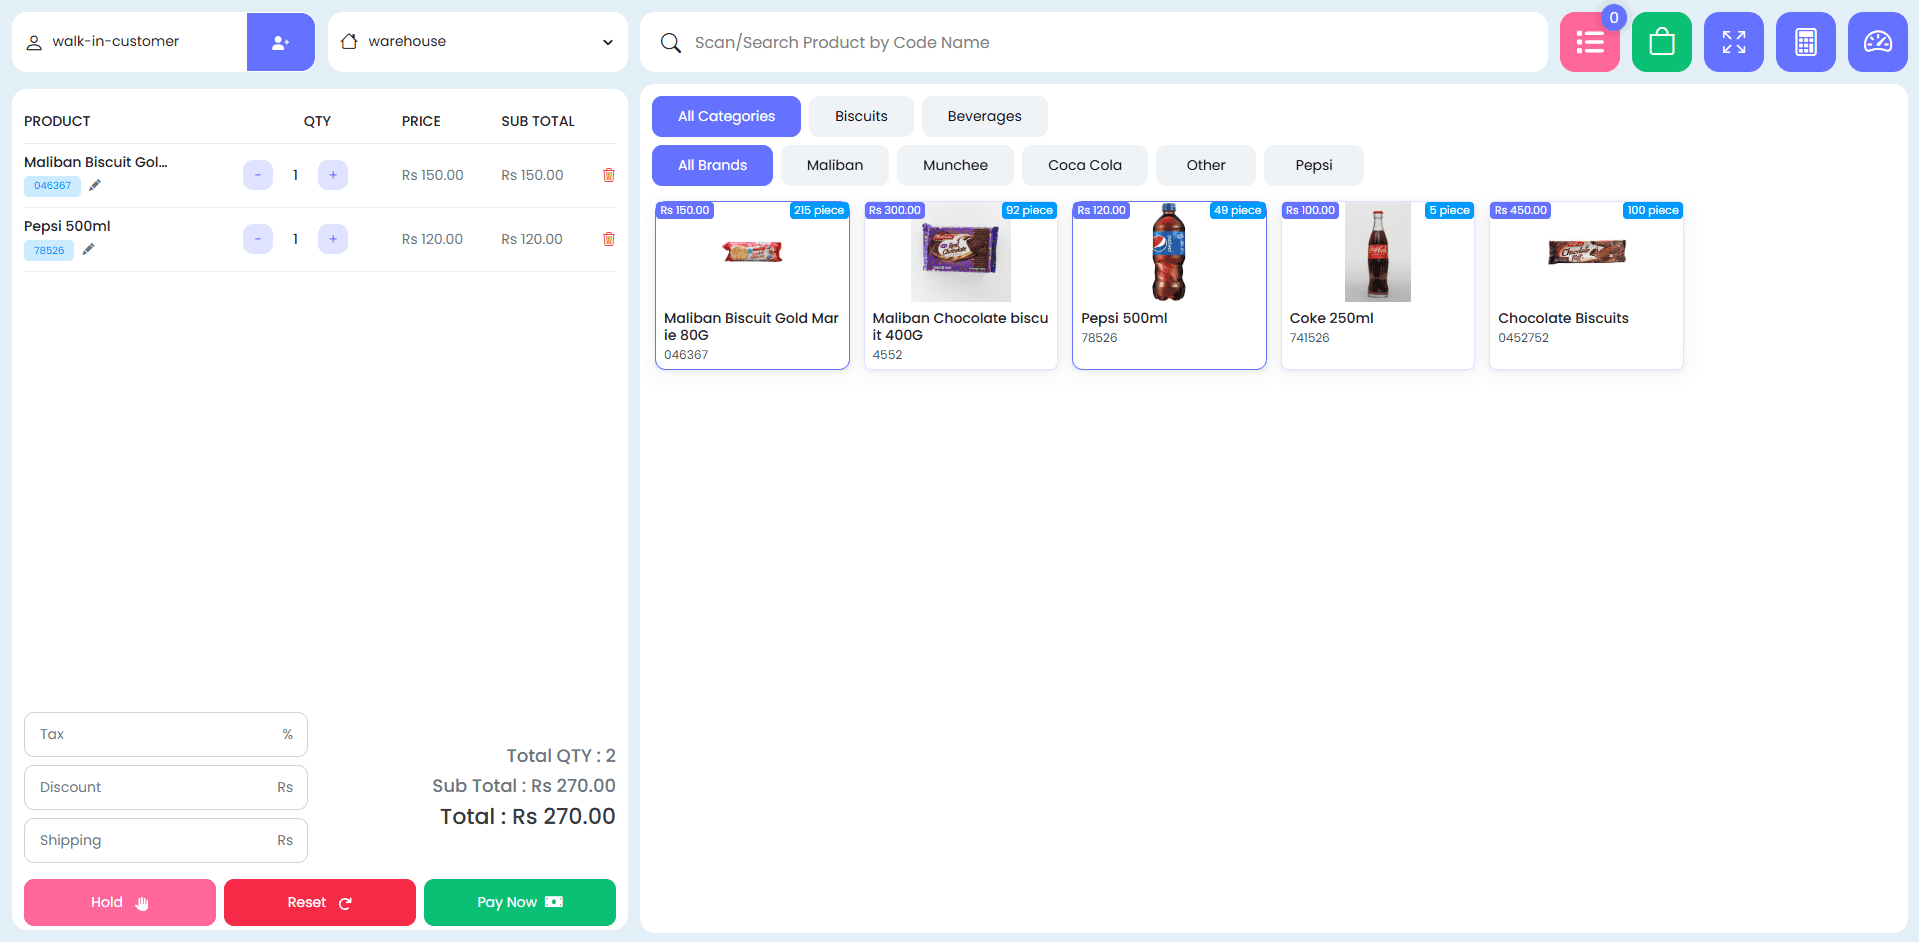Click the 49 piece stock badge

tap(1237, 210)
